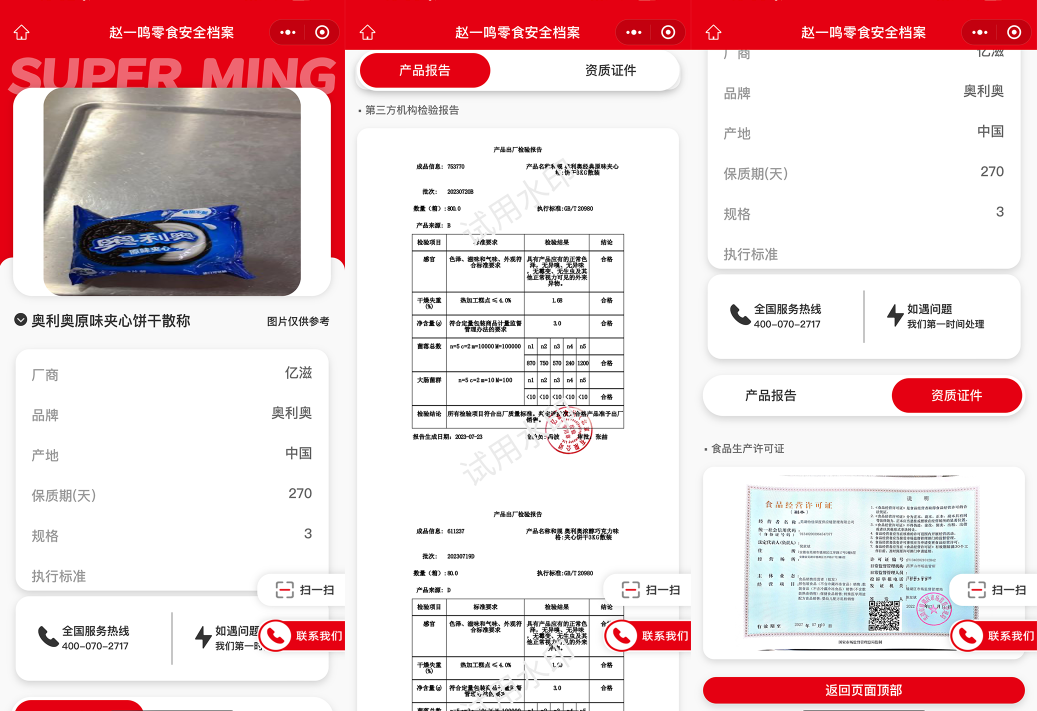
Task: Tap the 扫一扫 button in the leftmost panel
Action: [303, 590]
